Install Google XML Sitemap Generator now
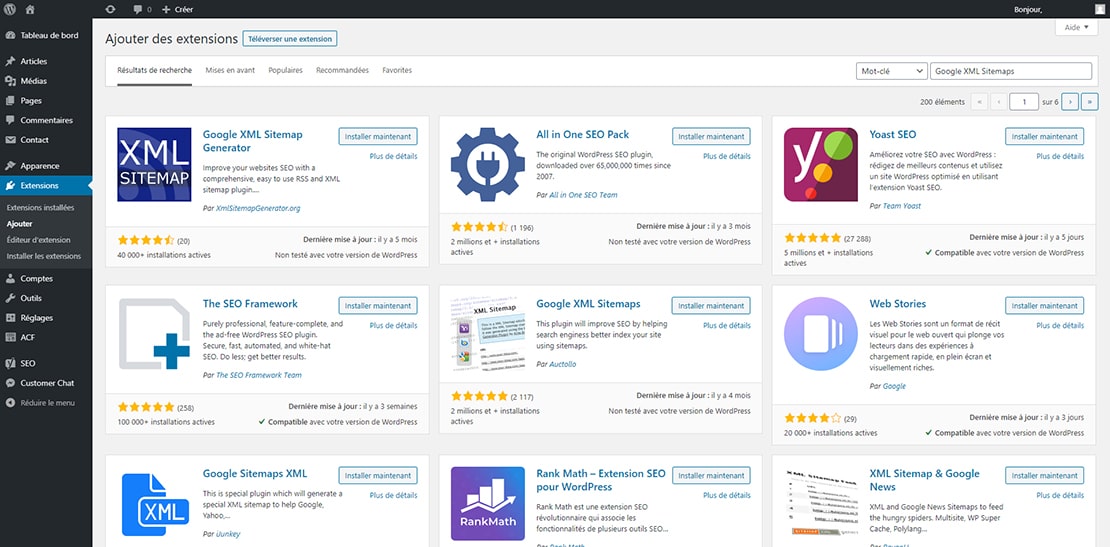 [x=378, y=137]
